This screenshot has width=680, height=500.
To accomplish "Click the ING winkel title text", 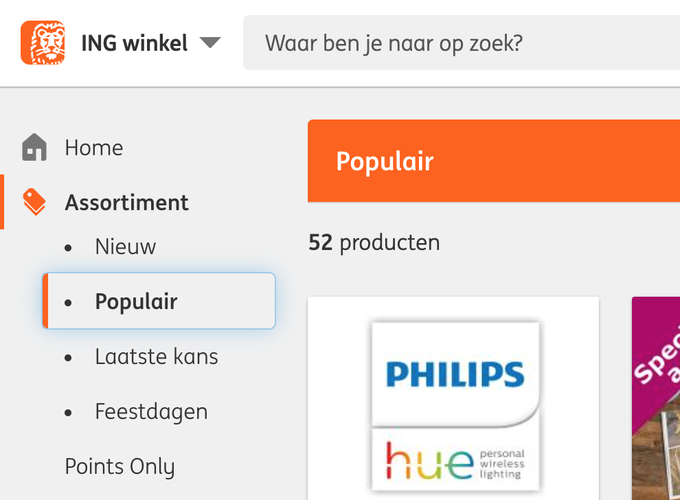I will [134, 44].
